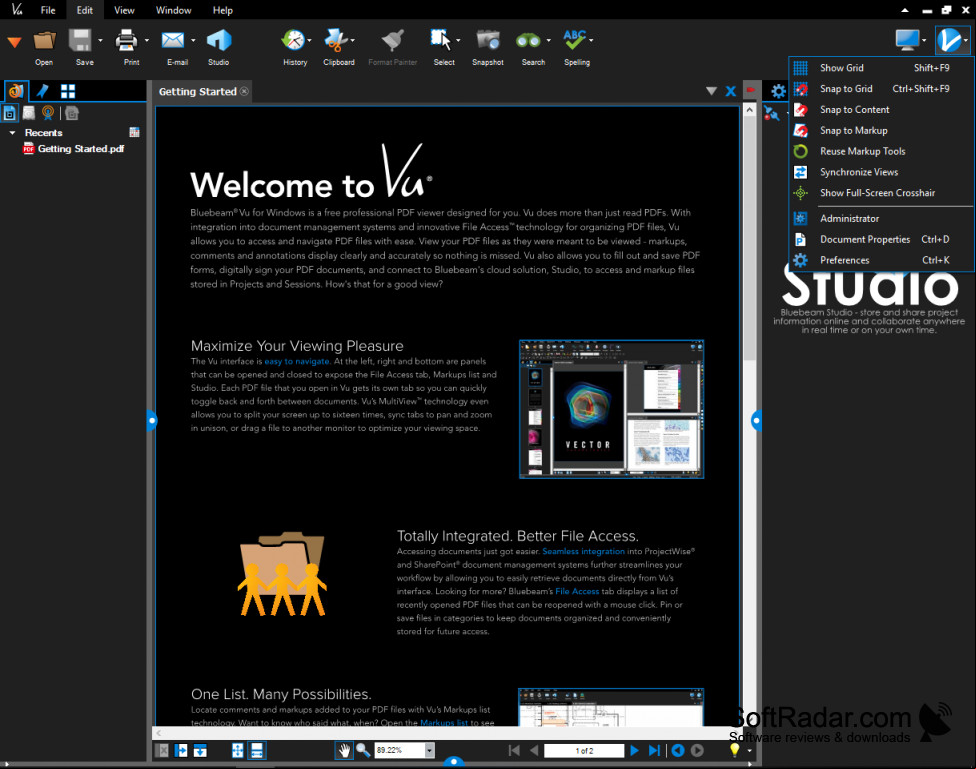Go to previous view blue arrow

(x=678, y=750)
